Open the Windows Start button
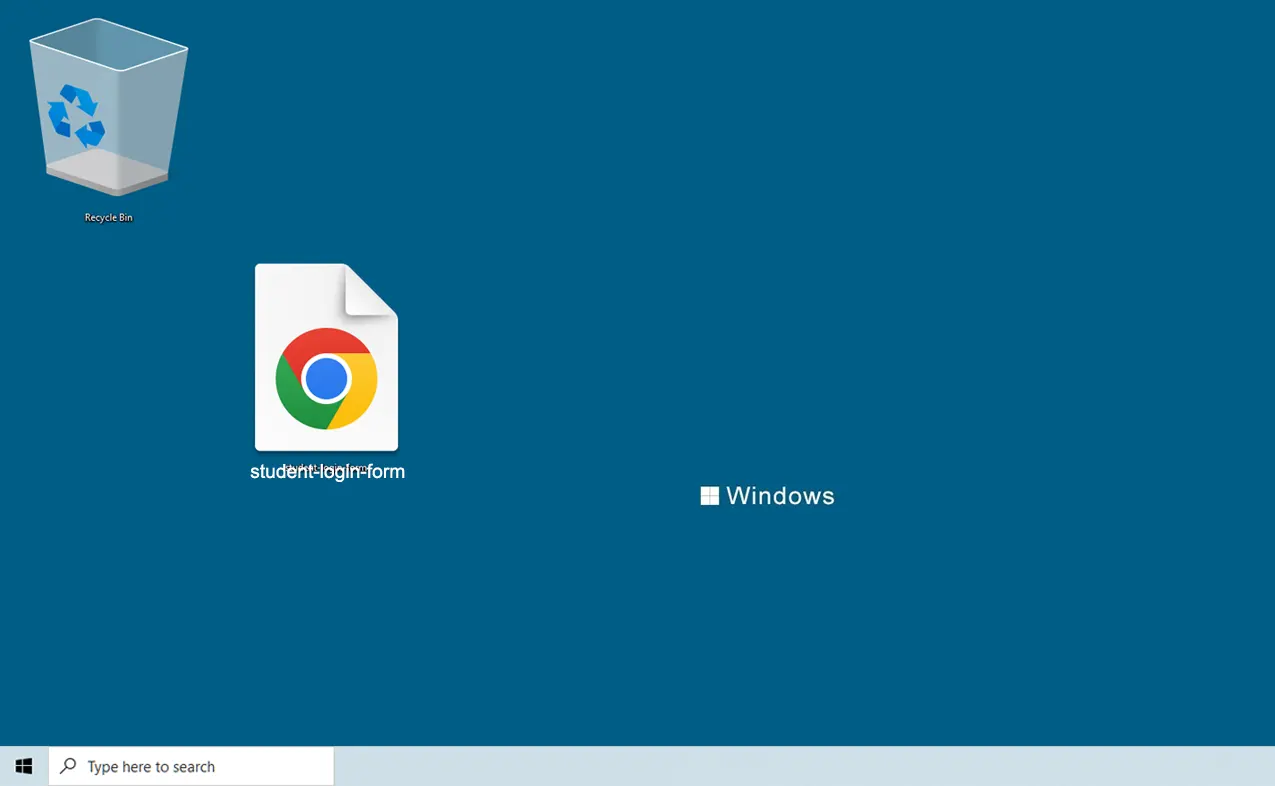Image resolution: width=1275 pixels, height=786 pixels. pos(24,766)
